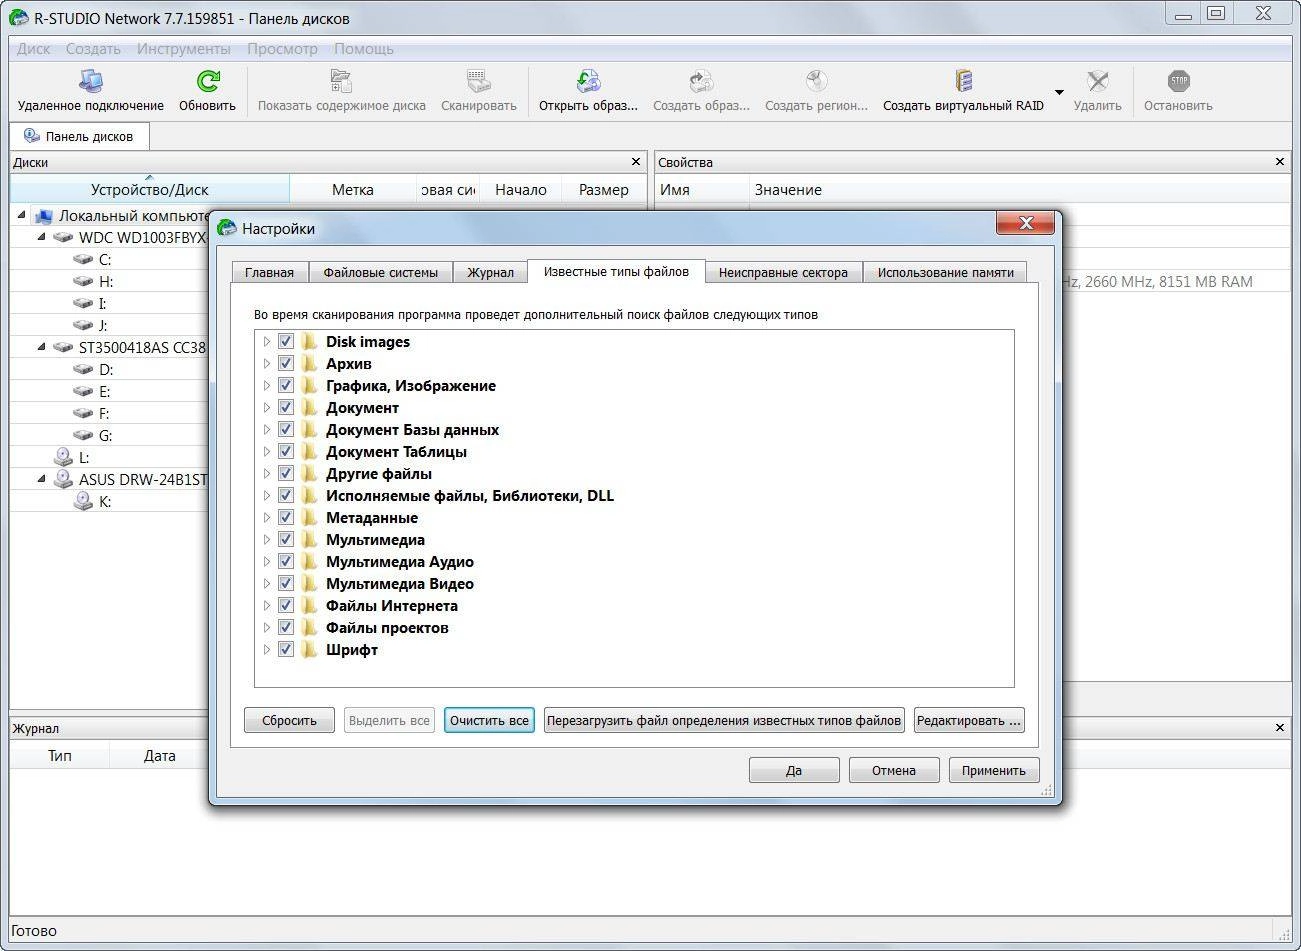
Task: Open the Журнал settings tab
Action: coord(490,272)
